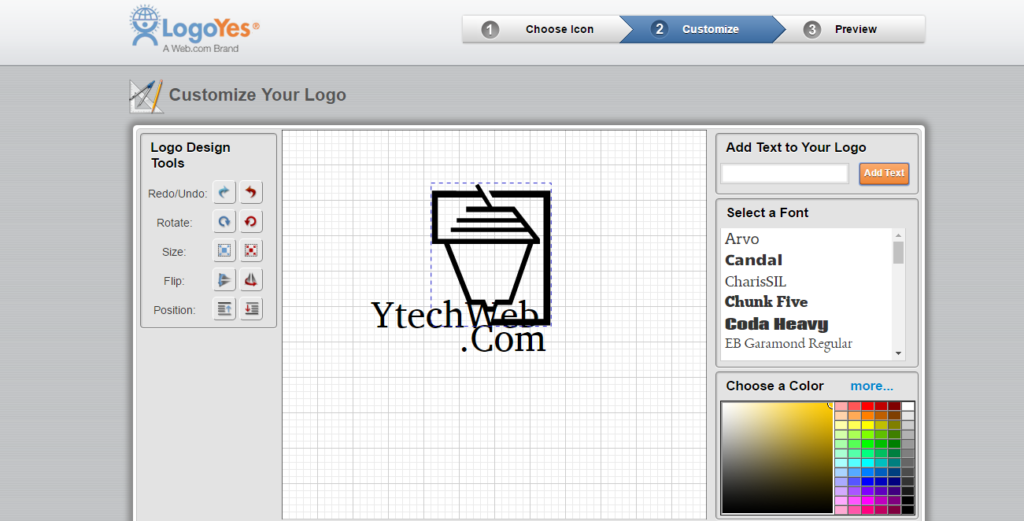Click the font list scrollbar thumb
This screenshot has width=1024, height=521.
point(899,253)
